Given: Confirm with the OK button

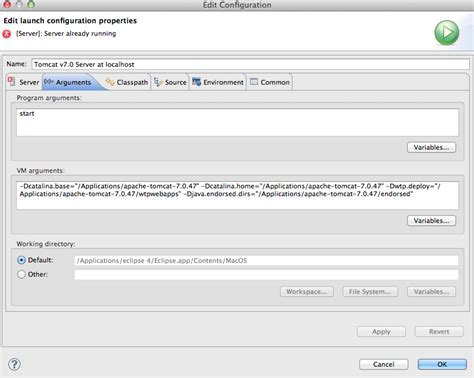Looking at the screenshot, I should (x=442, y=364).
